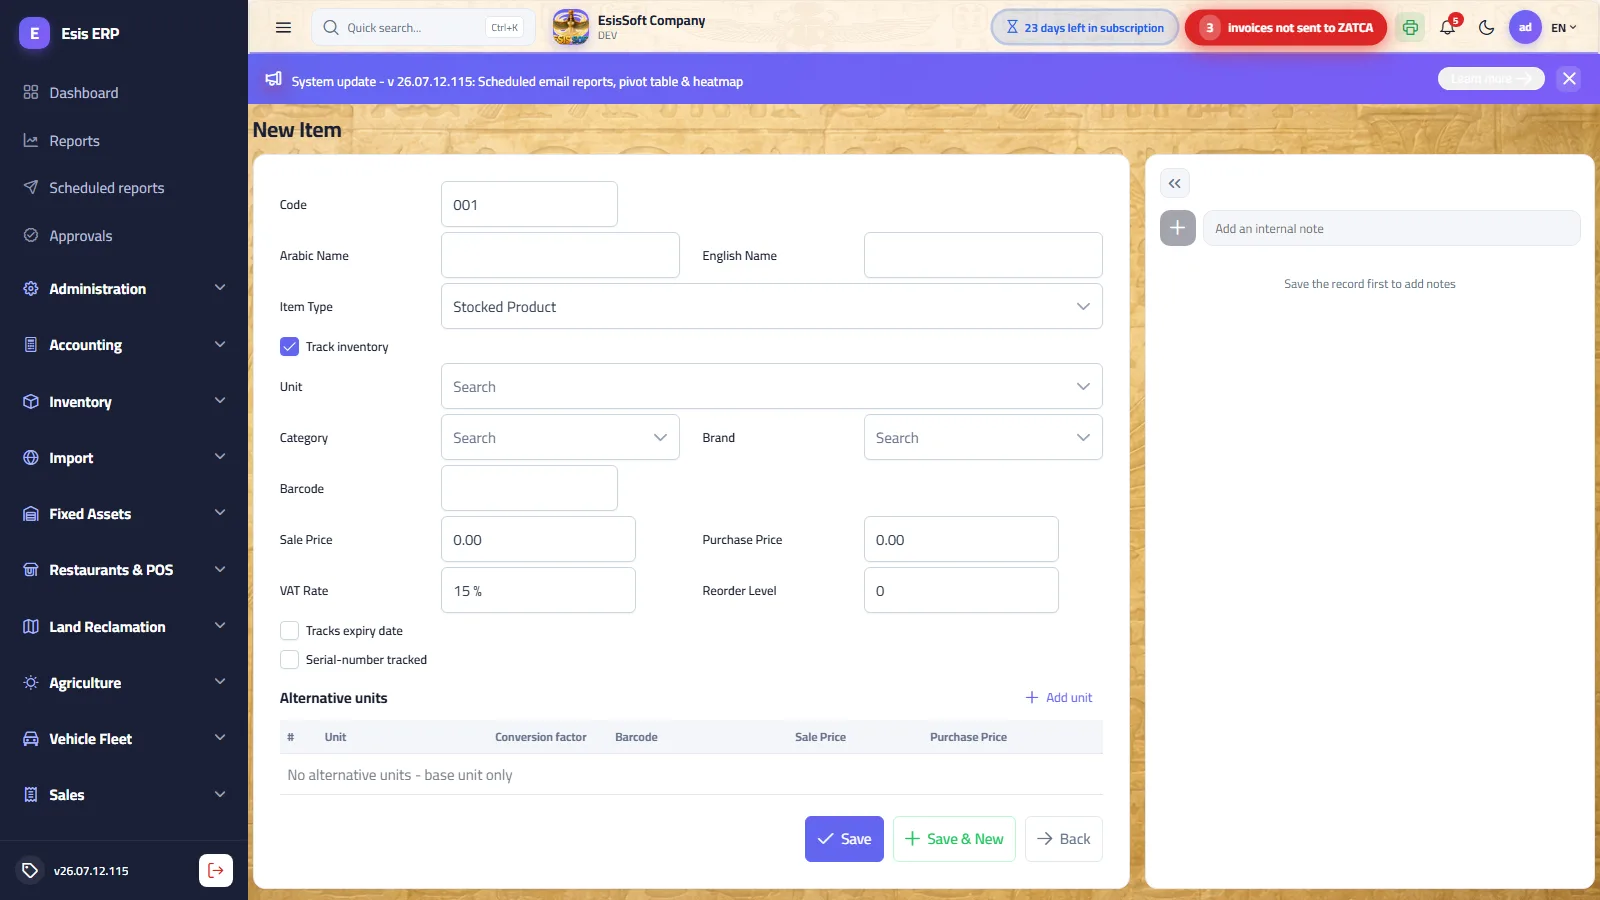
Task: Click the Save & New button
Action: click(x=954, y=839)
